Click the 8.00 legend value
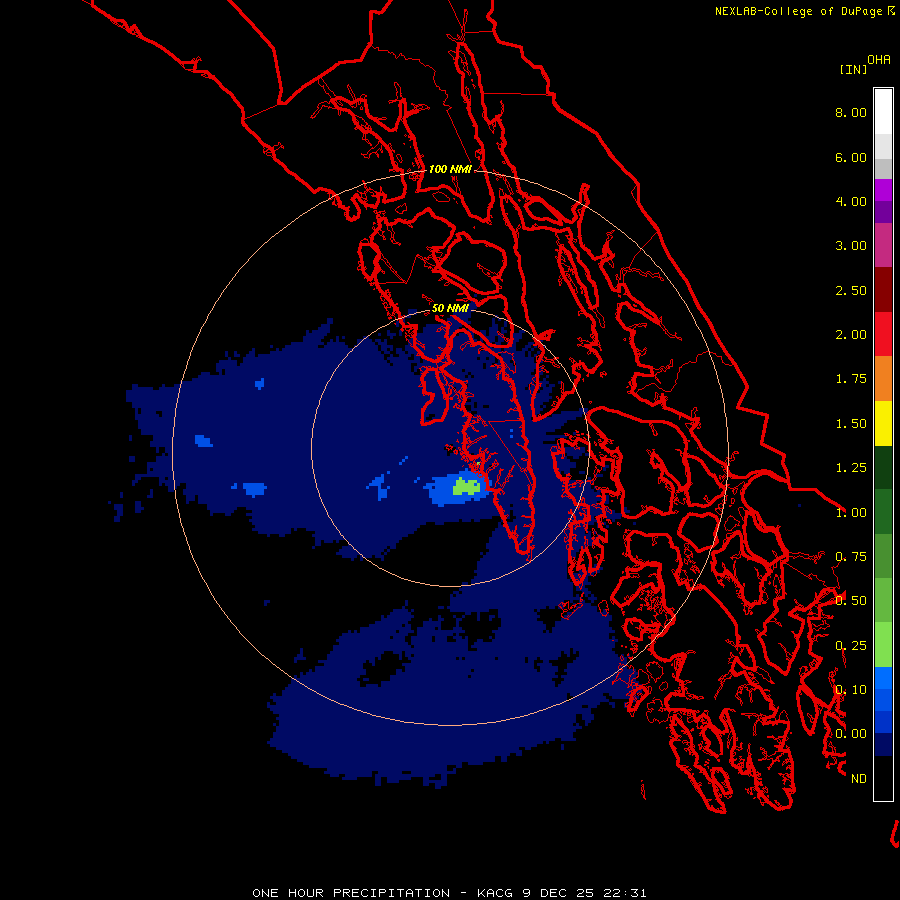The width and height of the screenshot is (900, 900). pyautogui.click(x=851, y=112)
